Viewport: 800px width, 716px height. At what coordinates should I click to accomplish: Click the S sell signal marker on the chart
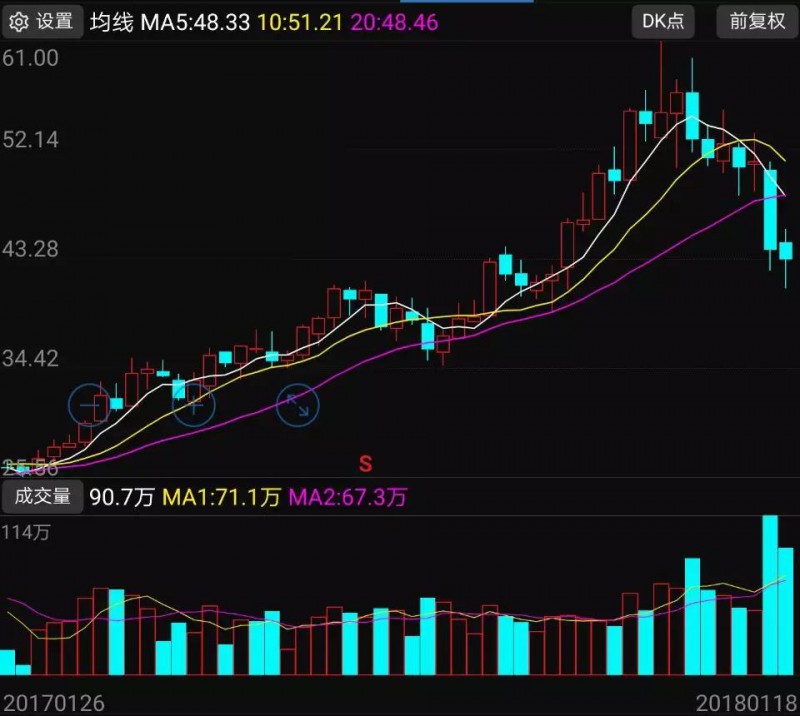(365, 462)
